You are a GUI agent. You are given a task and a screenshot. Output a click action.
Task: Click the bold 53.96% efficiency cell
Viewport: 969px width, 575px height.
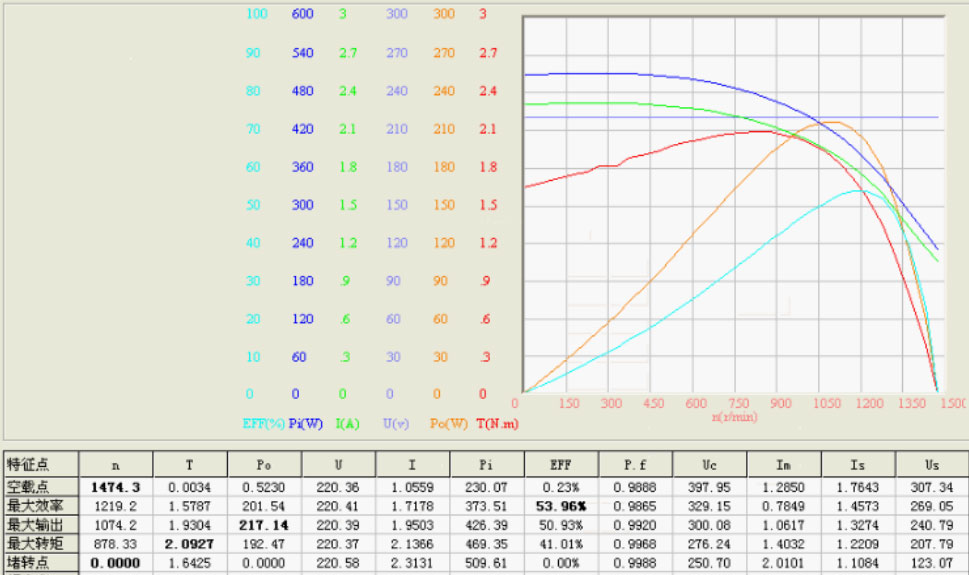561,506
